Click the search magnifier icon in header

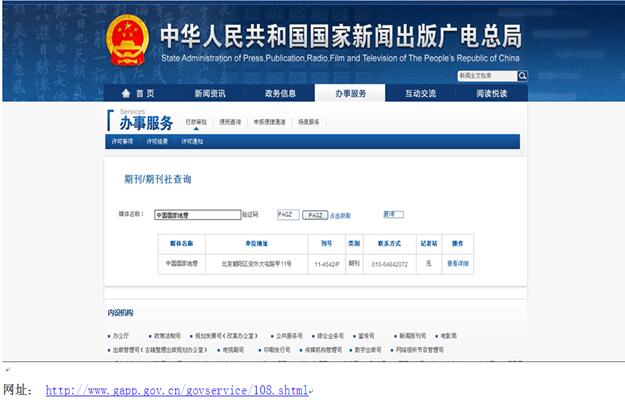[522, 76]
